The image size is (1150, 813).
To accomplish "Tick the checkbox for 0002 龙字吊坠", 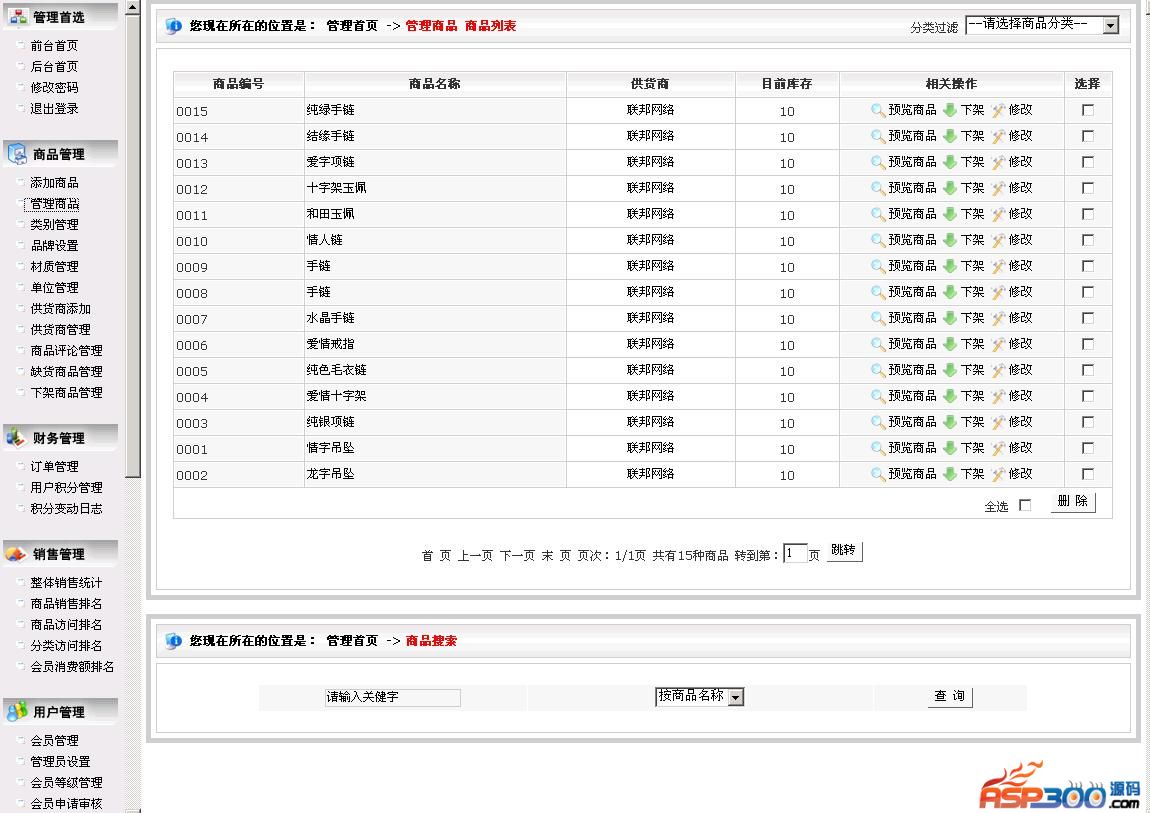I will pyautogui.click(x=1088, y=474).
